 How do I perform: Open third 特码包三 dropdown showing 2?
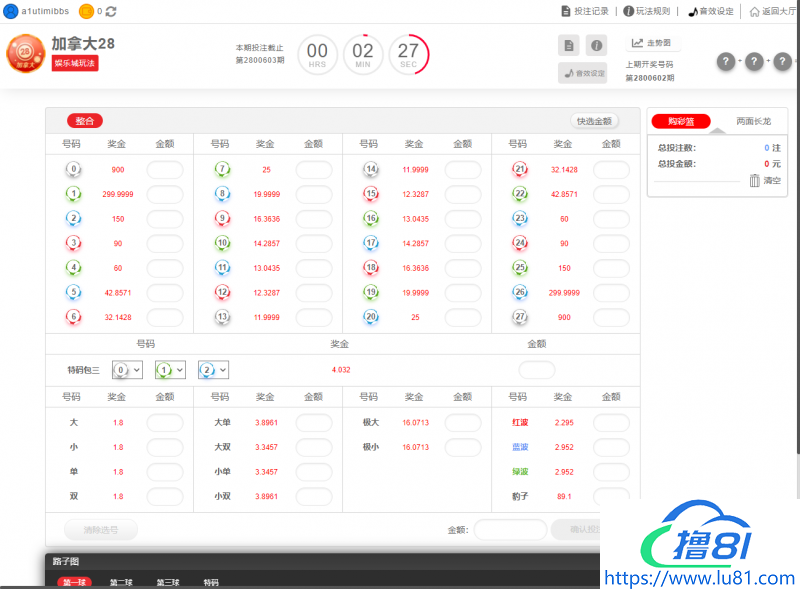214,370
